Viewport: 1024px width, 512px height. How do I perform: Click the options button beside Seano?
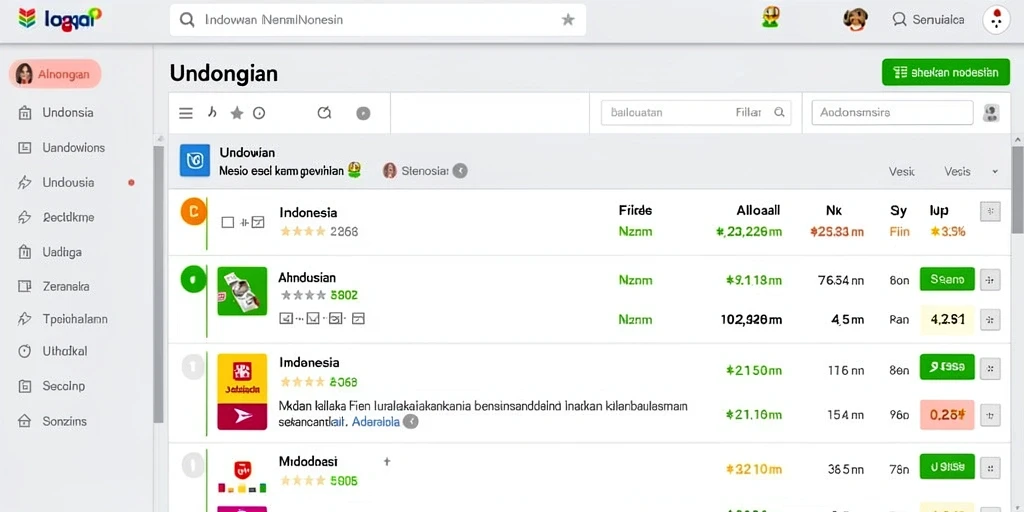(x=991, y=280)
